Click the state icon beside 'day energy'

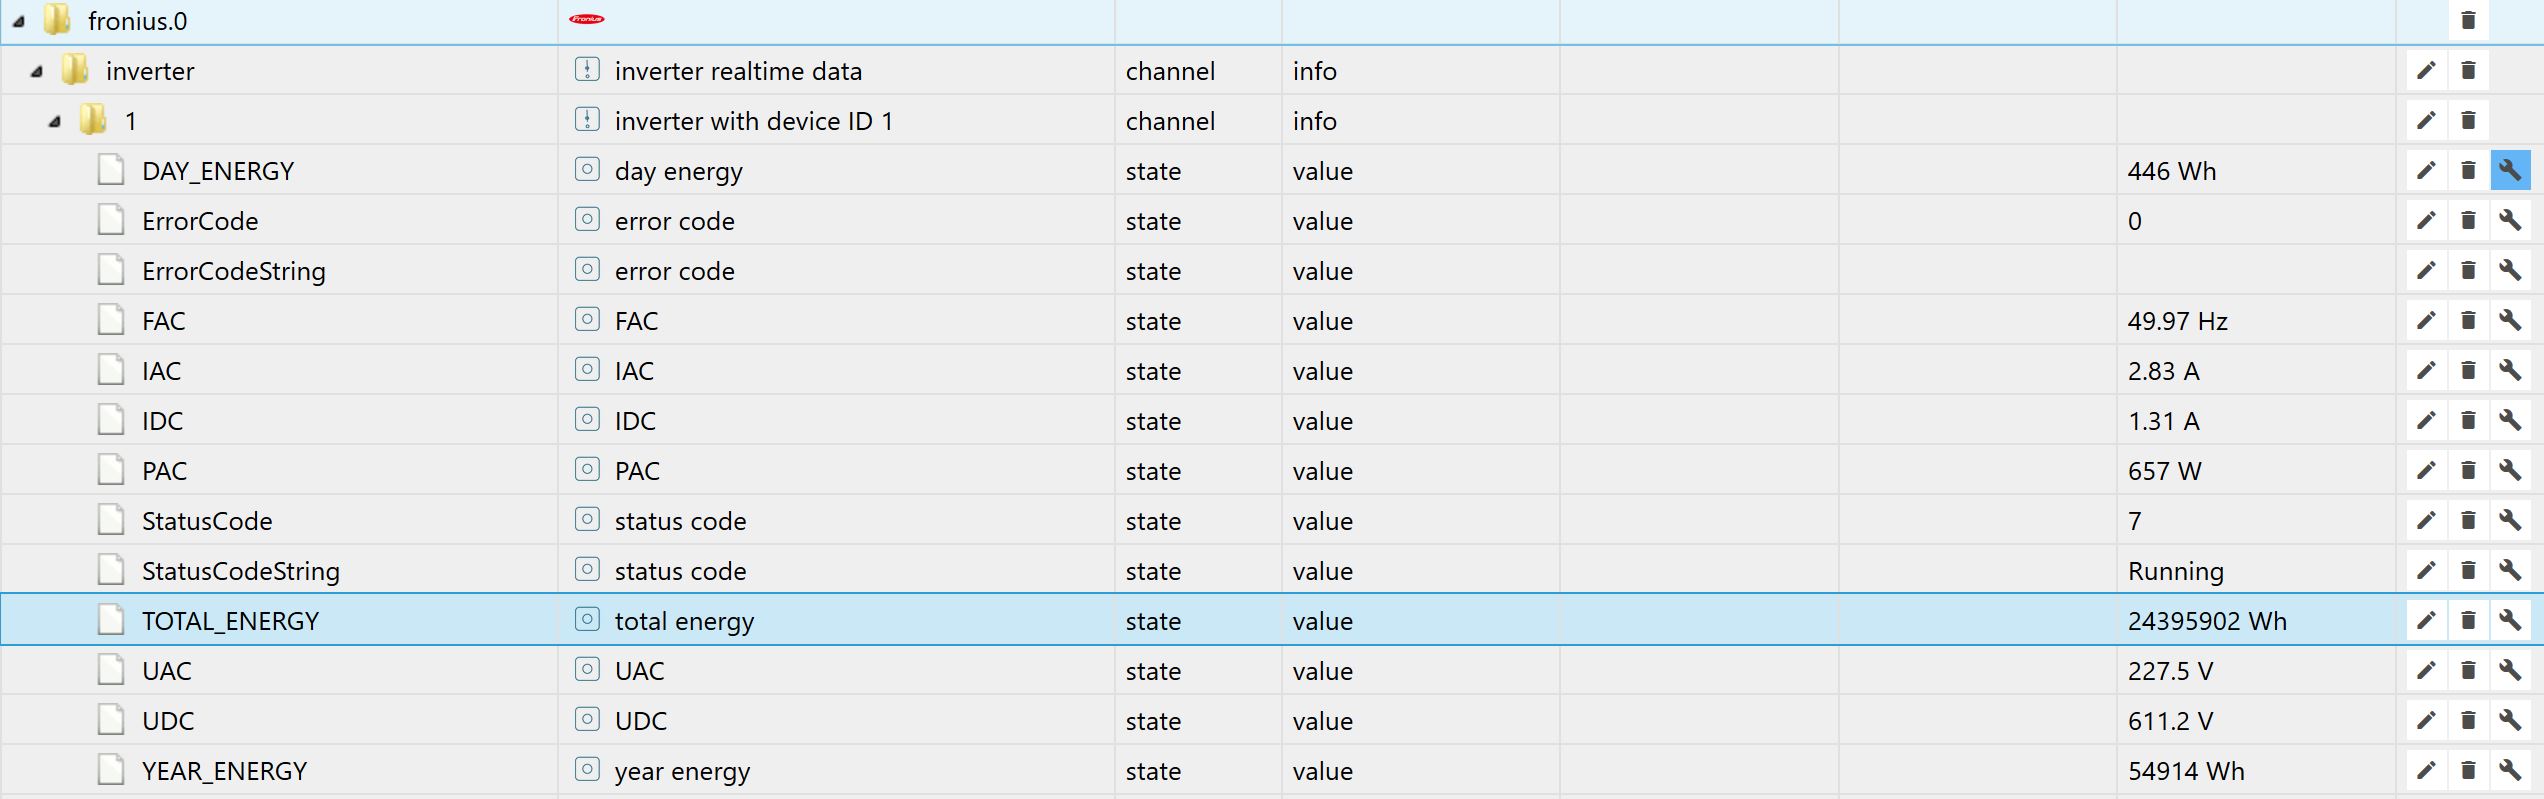point(587,169)
